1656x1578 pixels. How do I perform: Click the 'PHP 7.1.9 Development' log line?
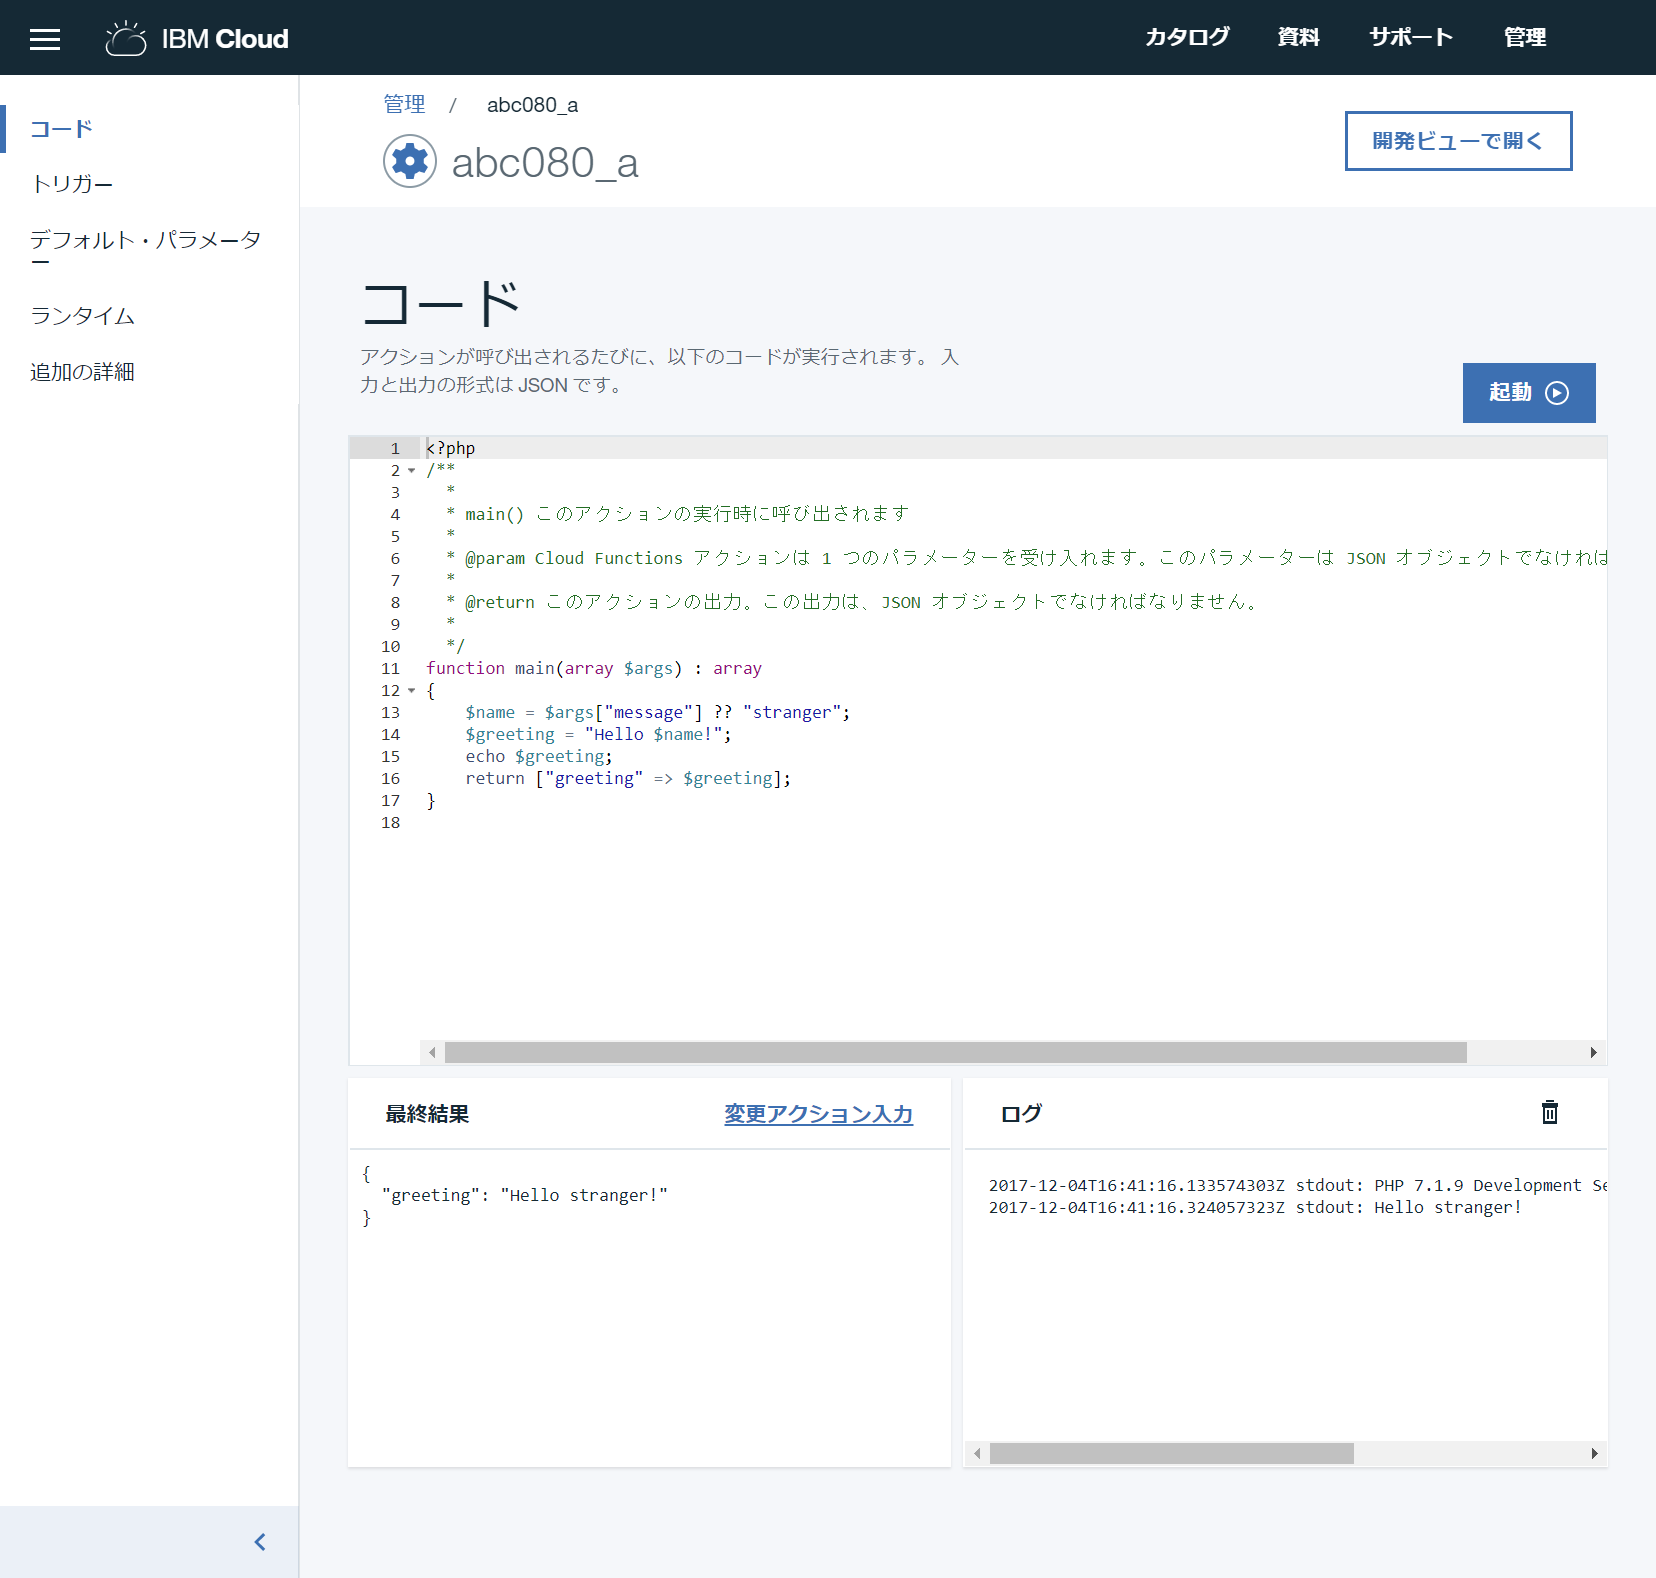coord(1298,1185)
